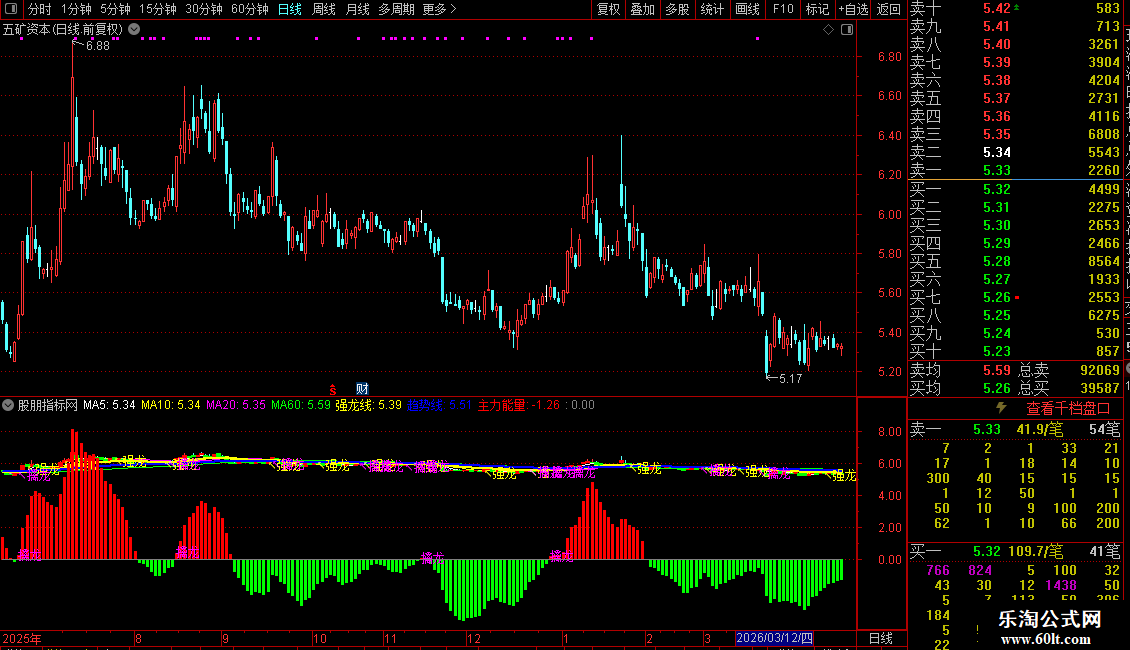Click MA60: 5.59 indicator value
This screenshot has width=1130, height=650.
point(301,405)
